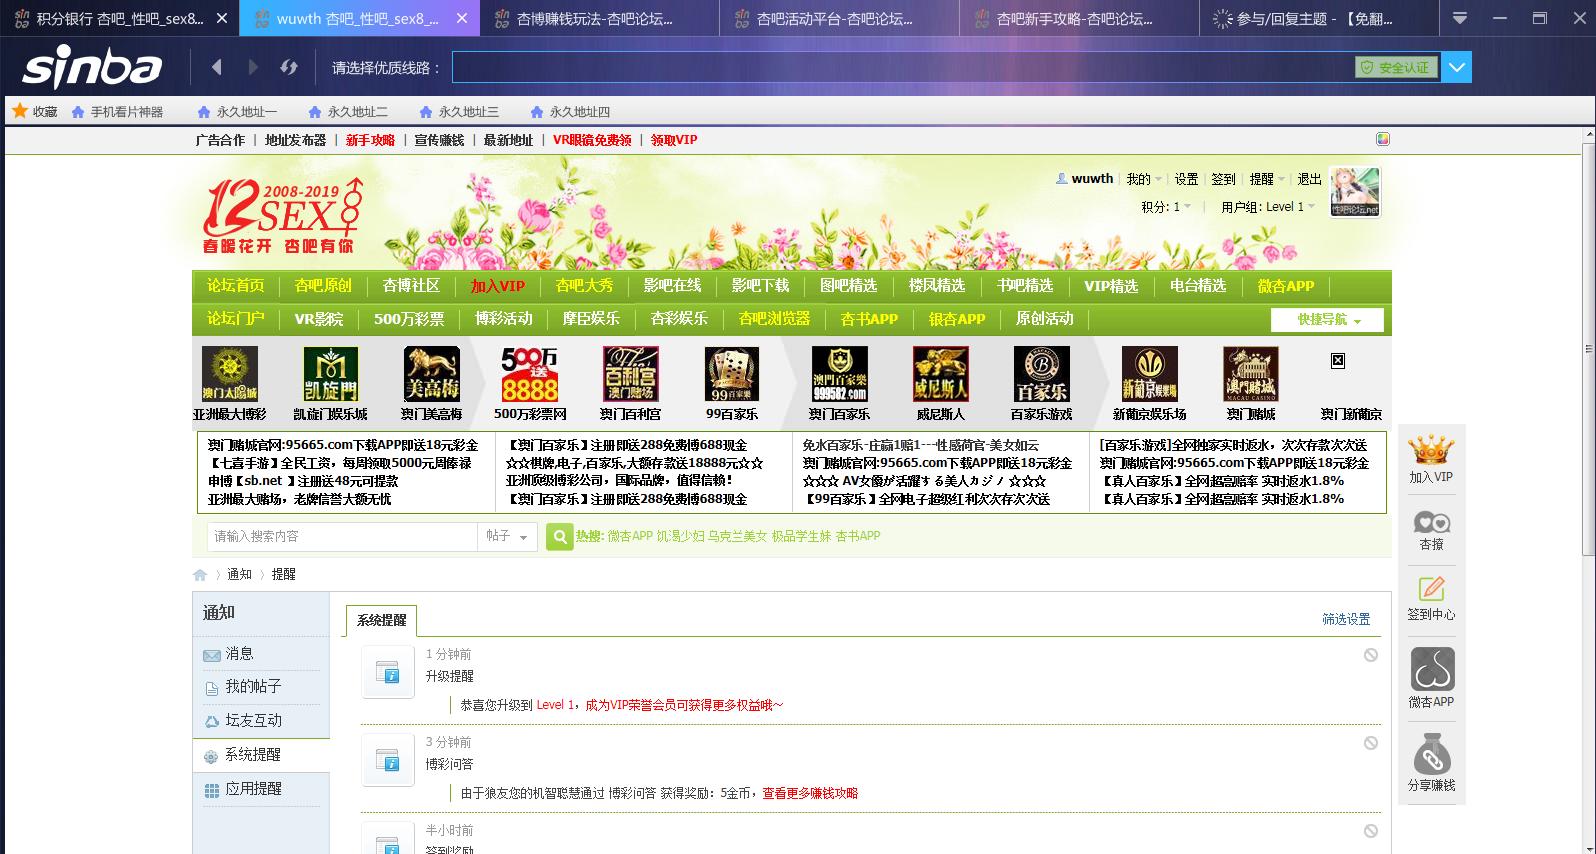Open the 永久地址四 bookmark
Viewport: 1596px width, 854px height.
(571, 112)
